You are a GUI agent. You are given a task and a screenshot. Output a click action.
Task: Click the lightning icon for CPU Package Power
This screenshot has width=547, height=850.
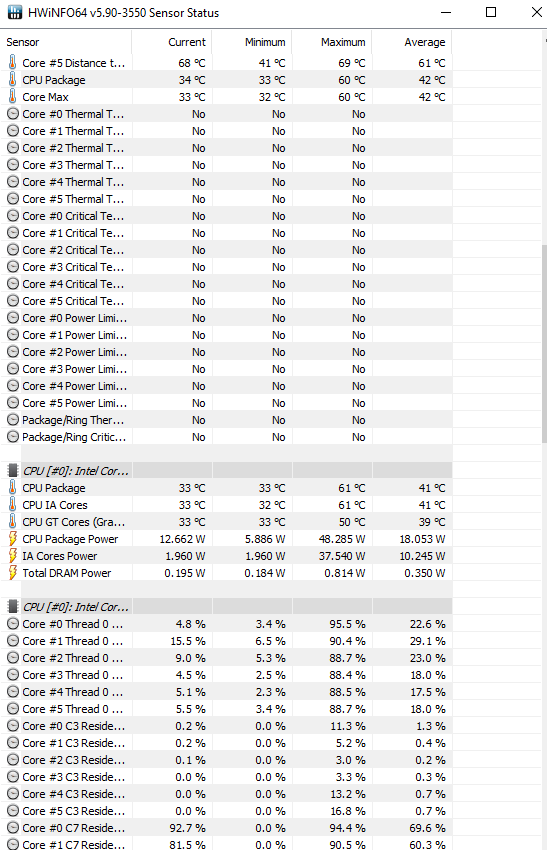(12, 538)
